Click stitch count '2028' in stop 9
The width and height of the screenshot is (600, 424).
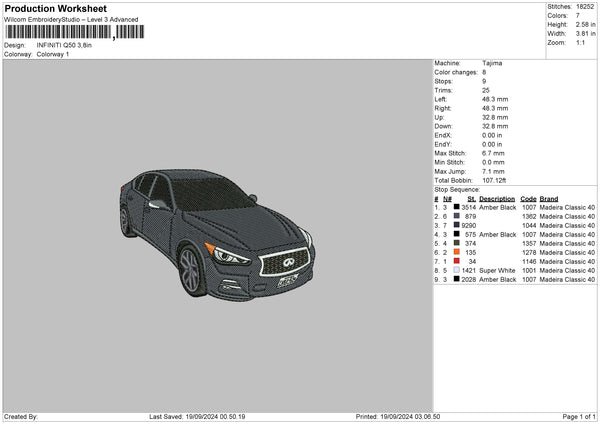pyautogui.click(x=469, y=279)
